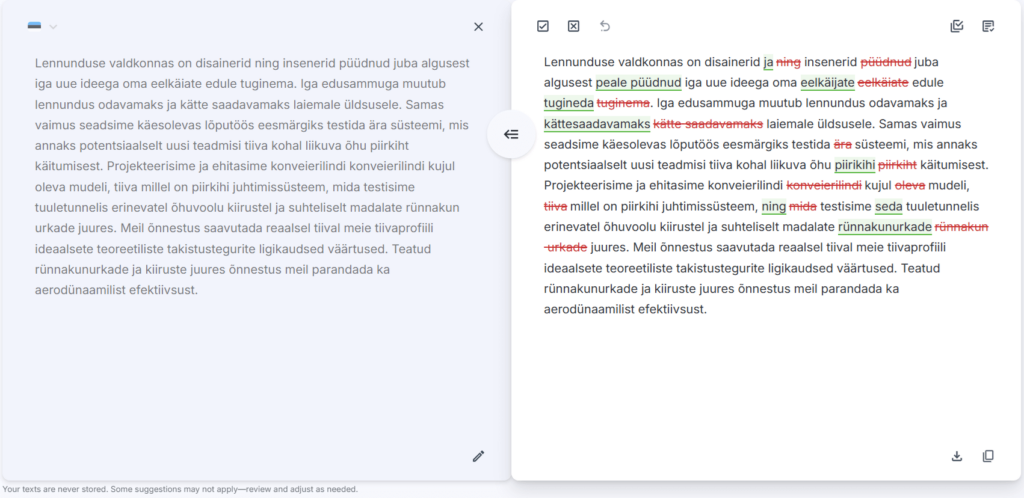This screenshot has width=1024, height=498.
Task: Download the corrected text
Action: click(957, 456)
